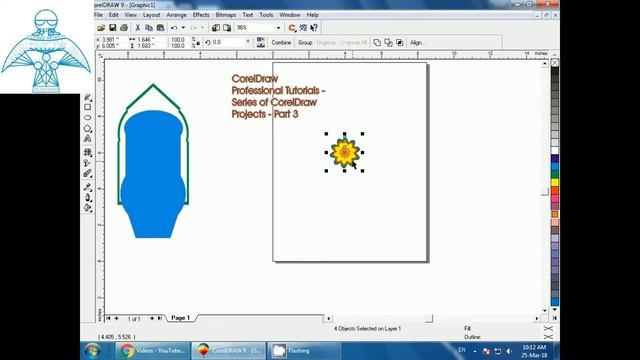Viewport: 640px width, 360px height.
Task: Open the Windows Start menu
Action: pyautogui.click(x=93, y=350)
